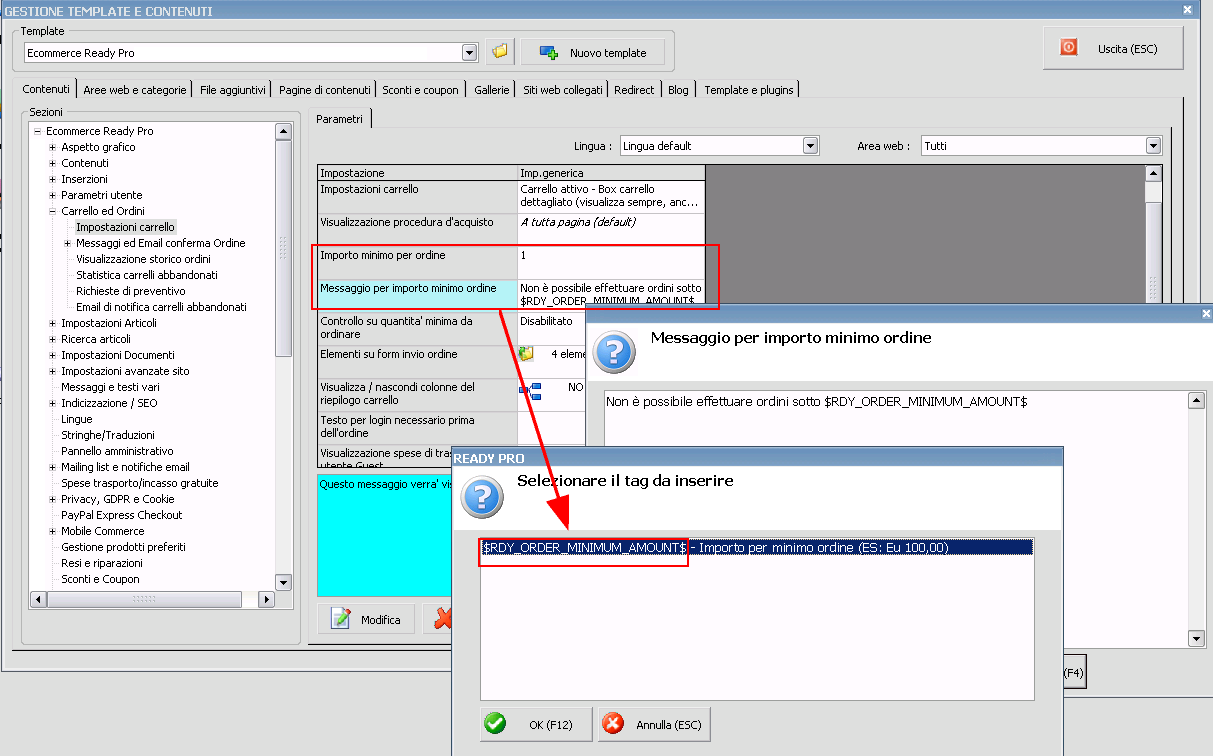
Task: Select Visualizzazione storico ordini tree item
Action: click(x=143, y=259)
